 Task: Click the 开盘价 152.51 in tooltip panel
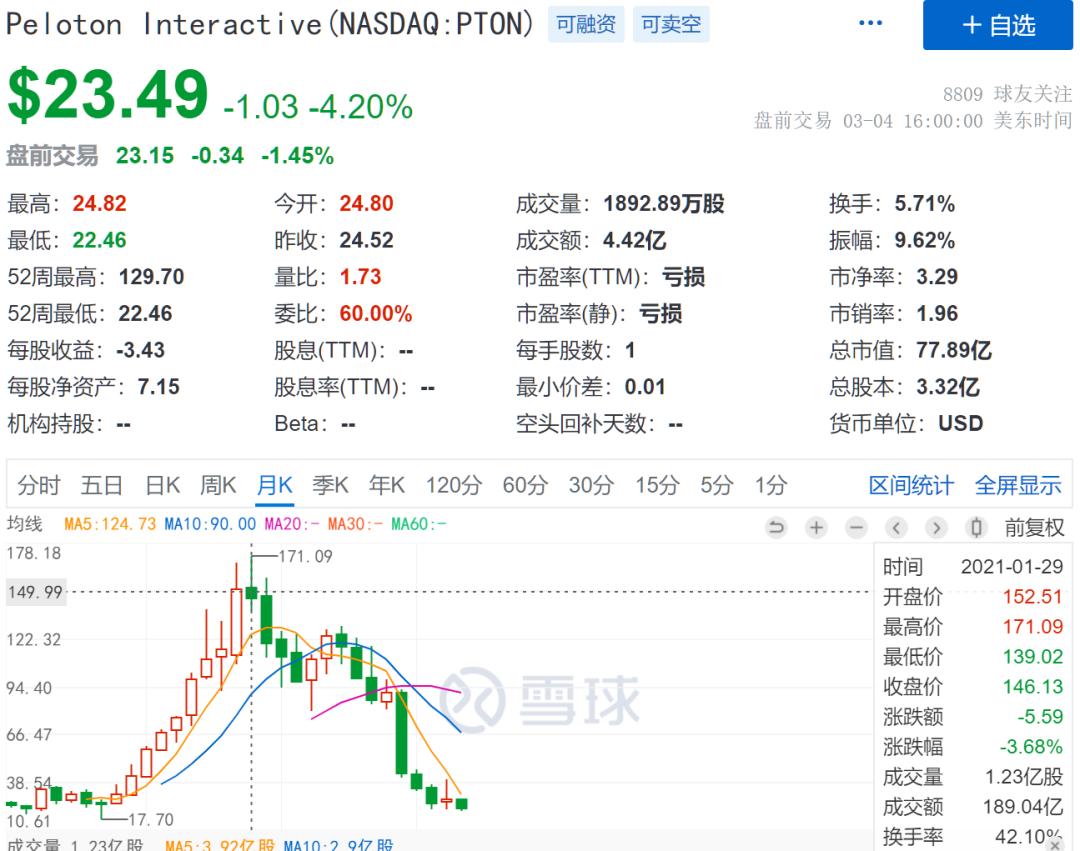click(973, 596)
